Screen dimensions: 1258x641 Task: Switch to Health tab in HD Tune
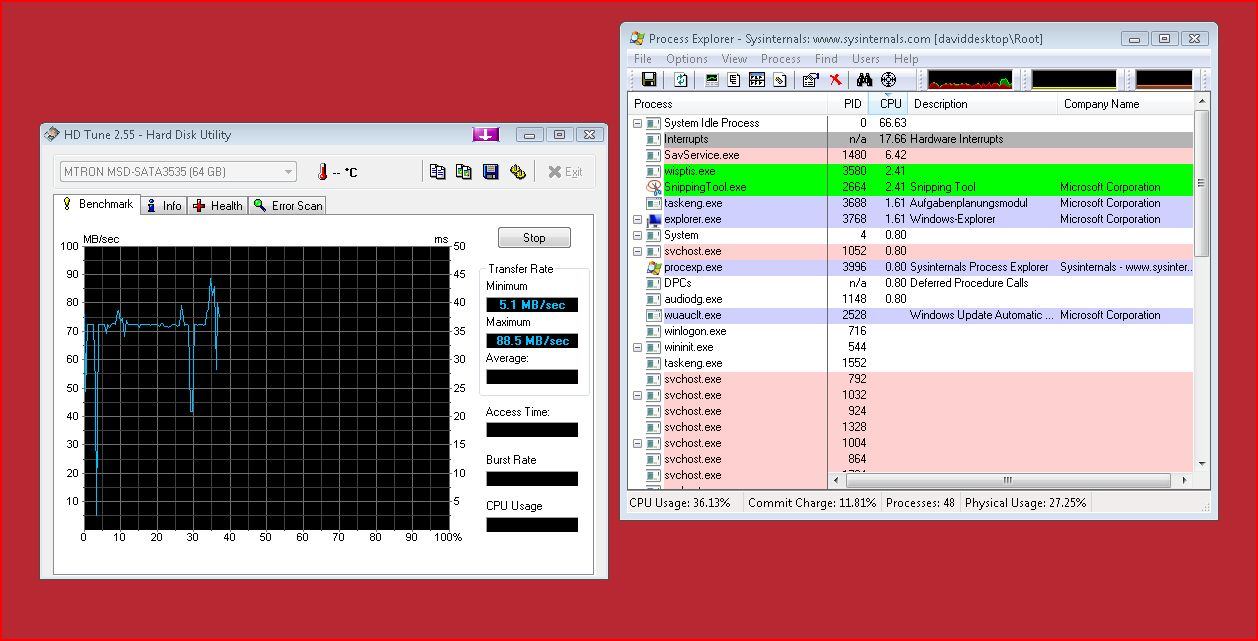click(x=218, y=205)
